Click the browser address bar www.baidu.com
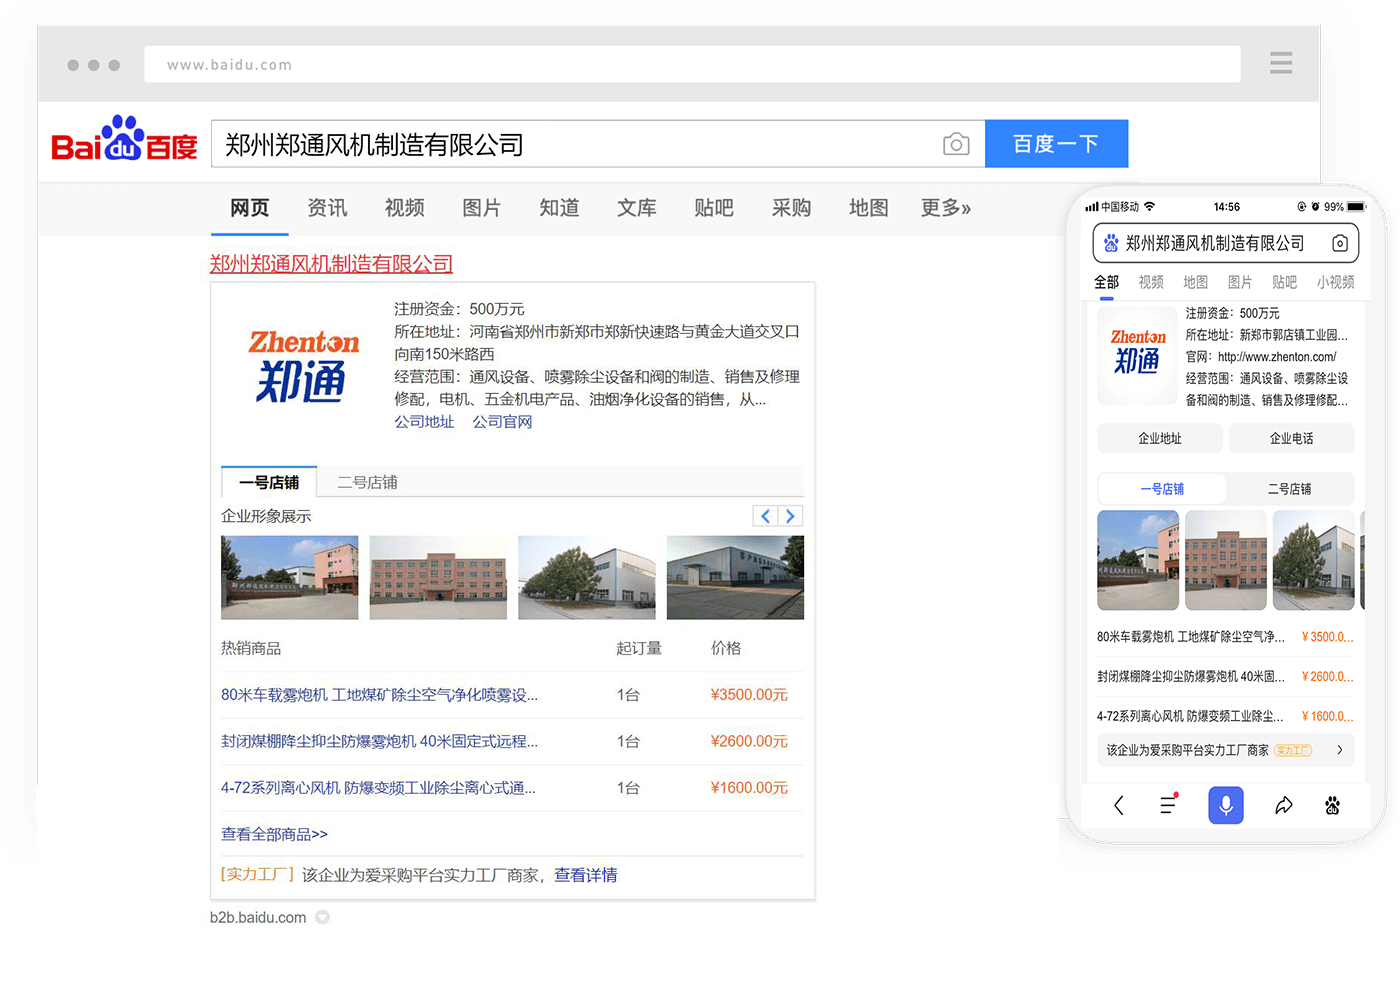 pos(692,64)
